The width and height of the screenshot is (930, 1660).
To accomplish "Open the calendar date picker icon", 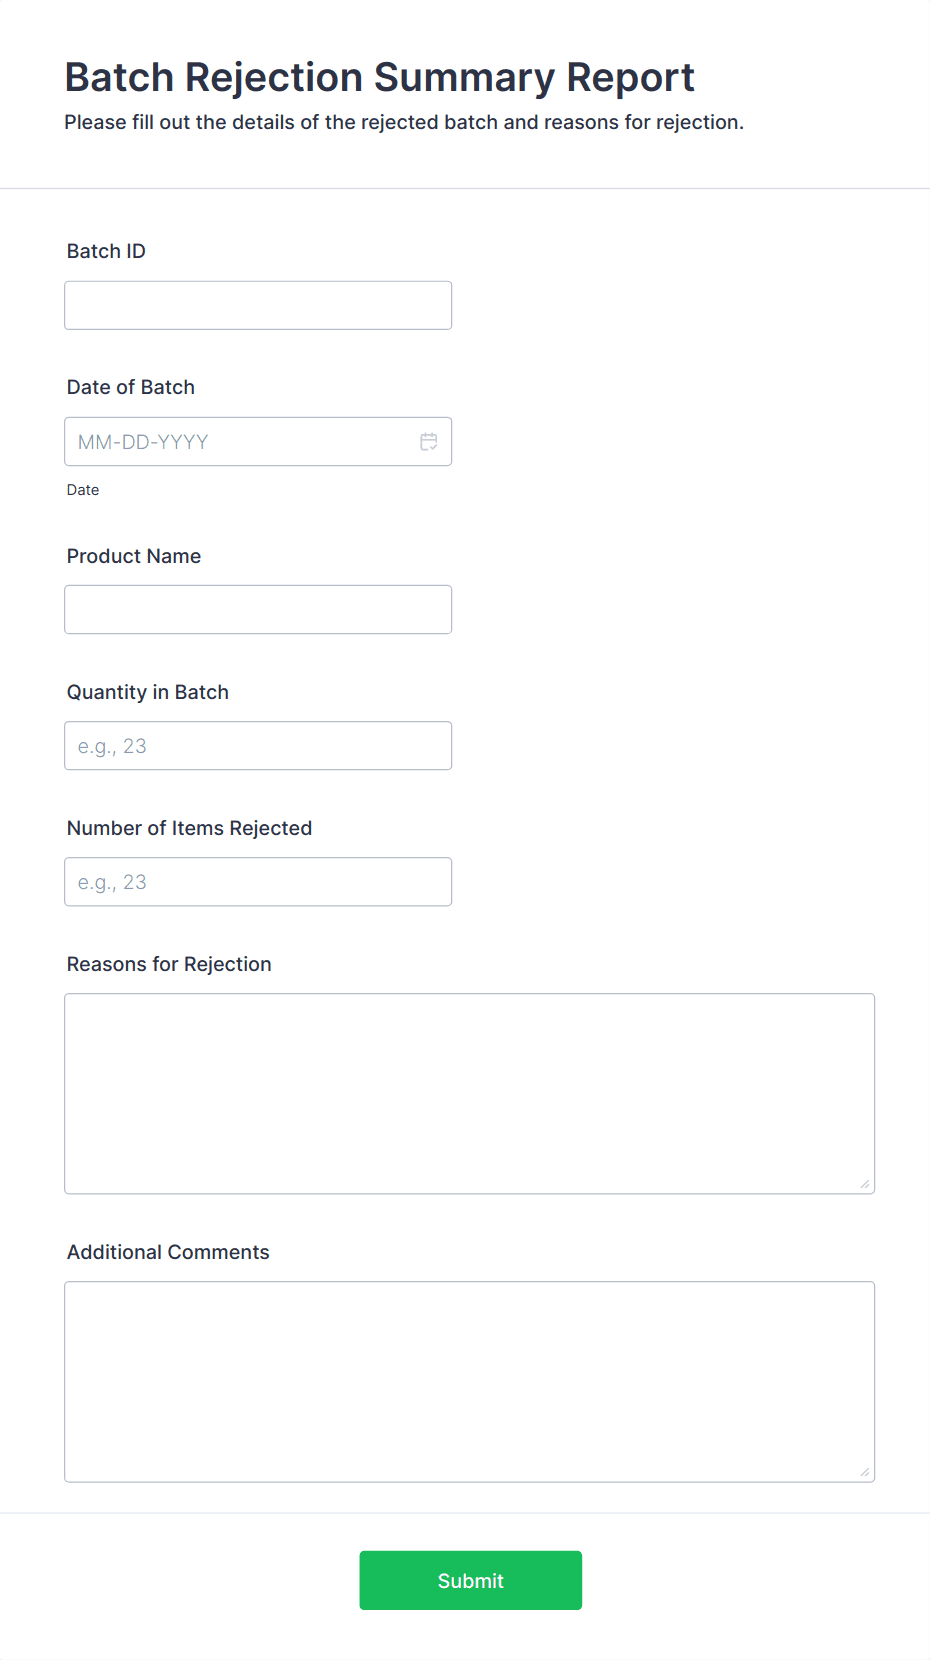I will (x=429, y=442).
